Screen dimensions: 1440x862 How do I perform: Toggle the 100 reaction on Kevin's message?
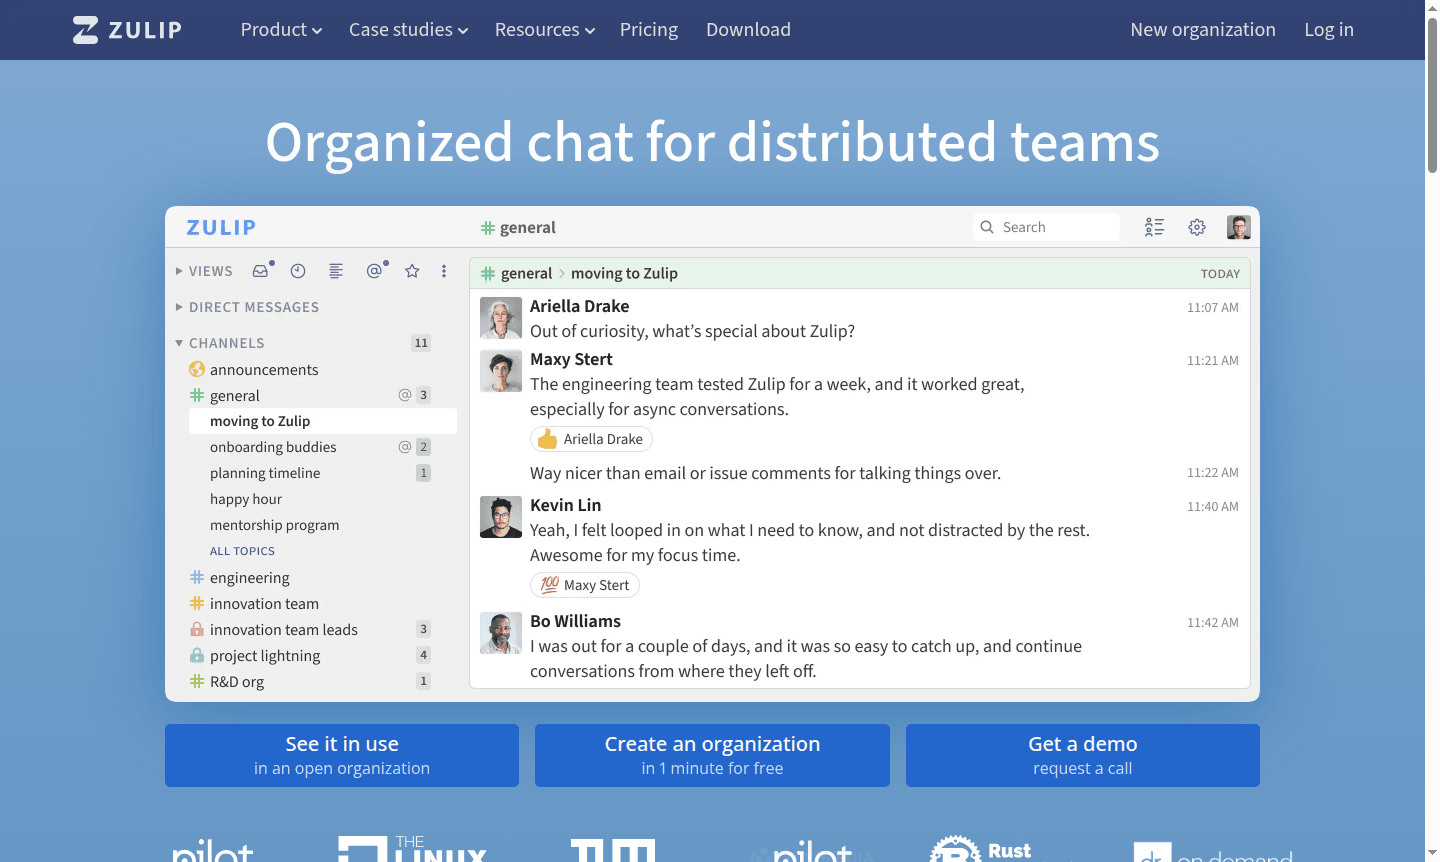(x=584, y=584)
